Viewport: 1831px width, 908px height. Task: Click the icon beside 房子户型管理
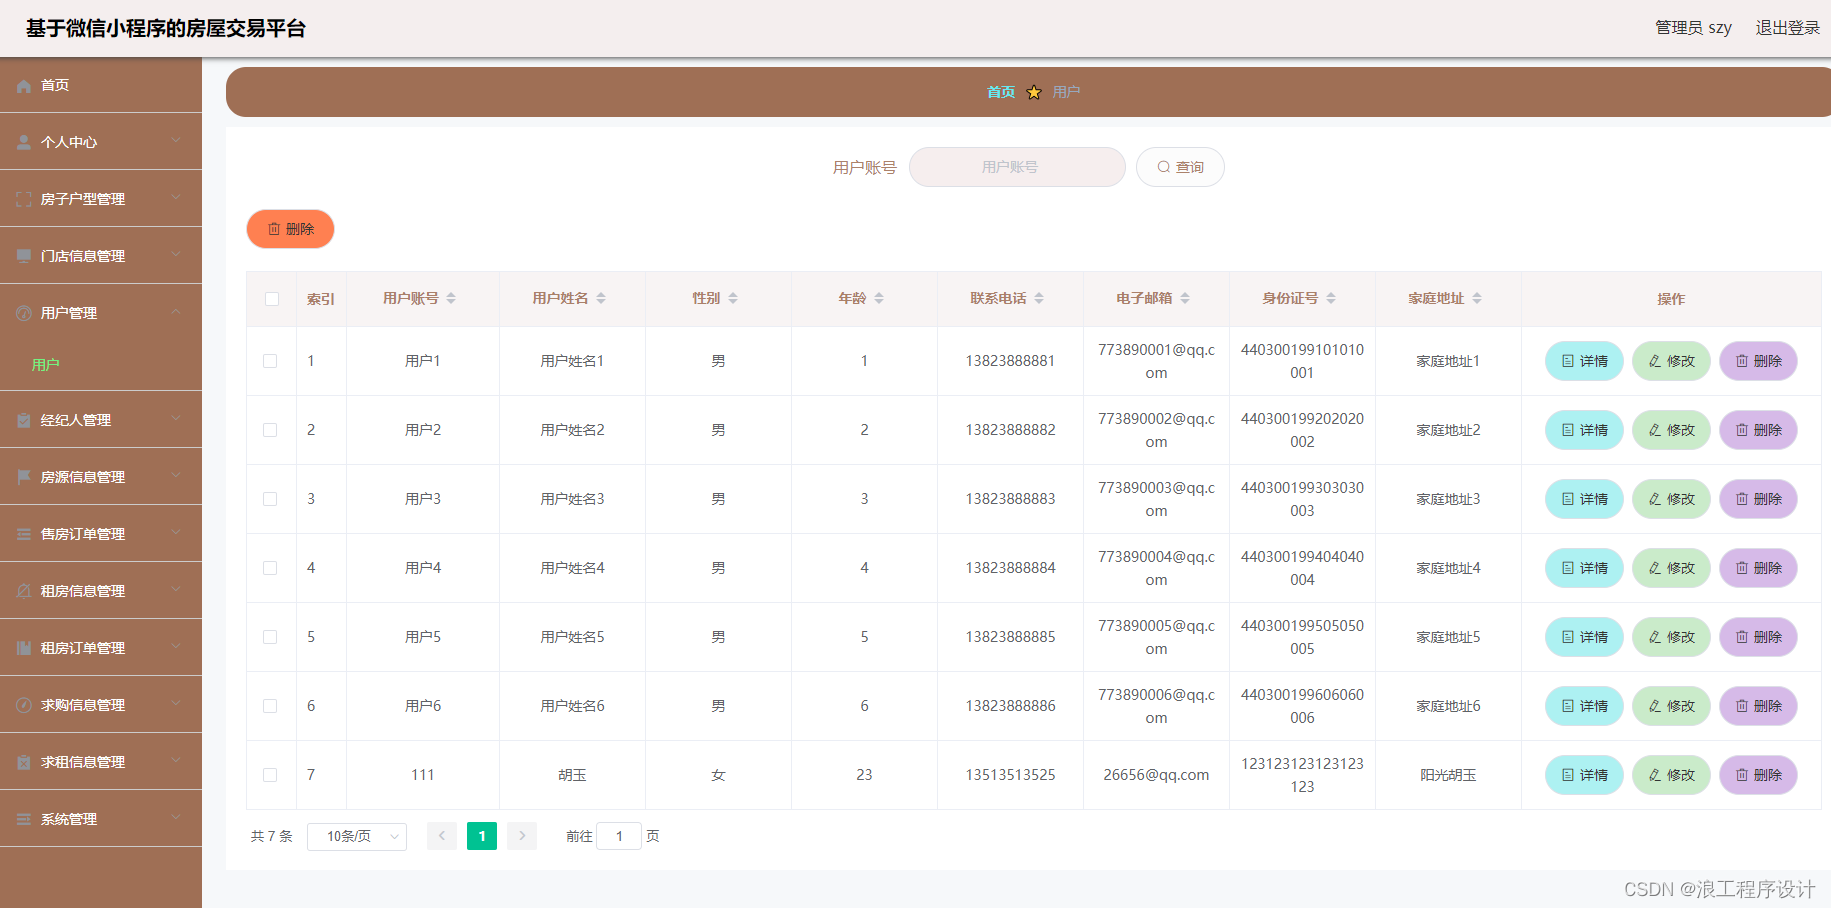point(24,200)
